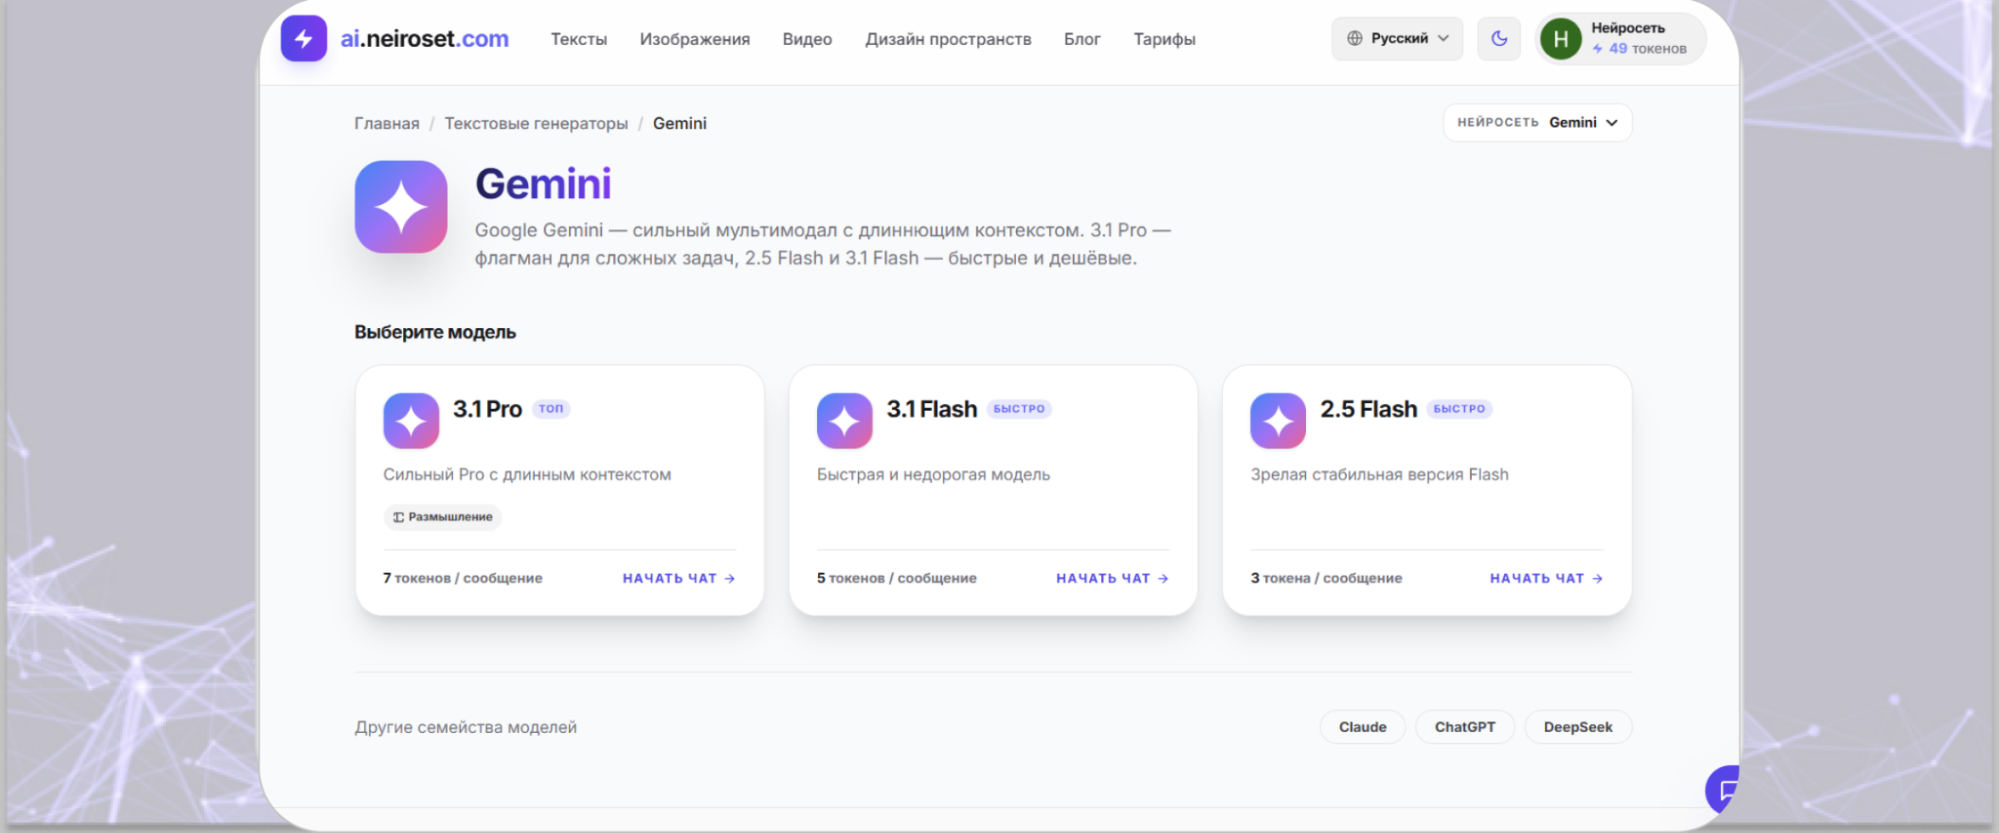Screen dimensions: 1999x833
Task: Switch to the Claude model family
Action: click(x=1362, y=727)
